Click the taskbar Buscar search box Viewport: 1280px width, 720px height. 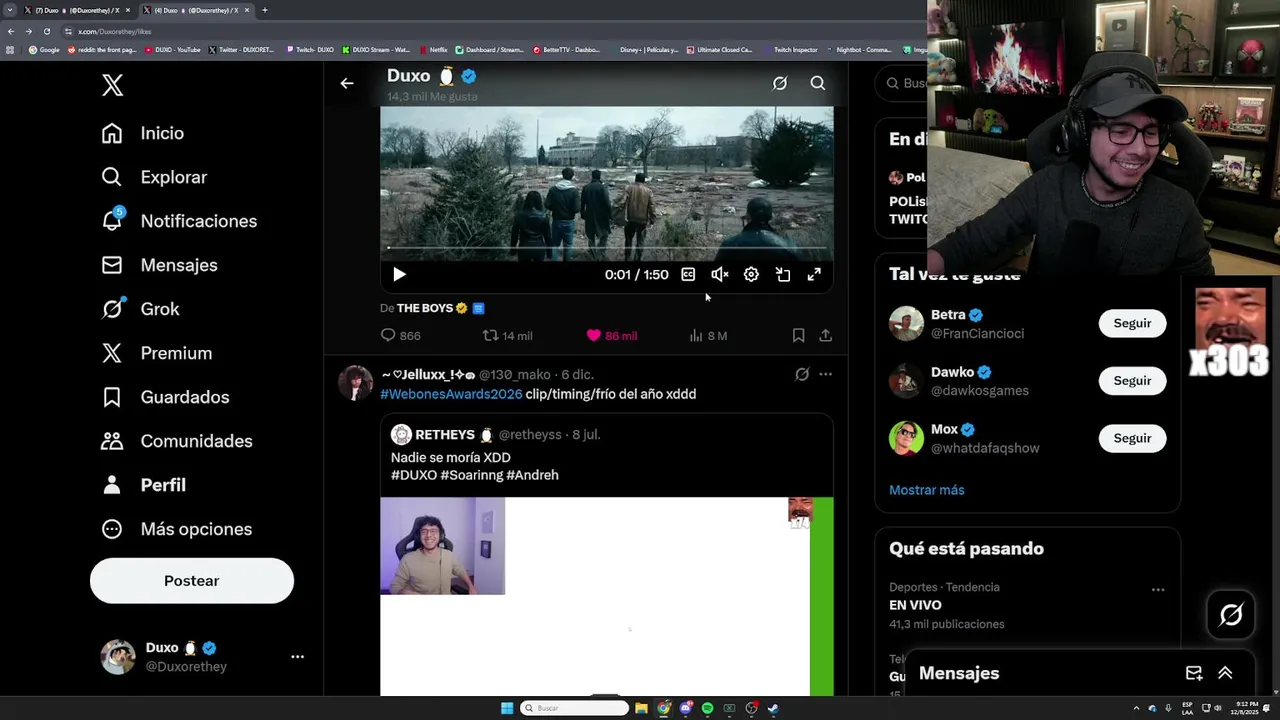coord(574,708)
